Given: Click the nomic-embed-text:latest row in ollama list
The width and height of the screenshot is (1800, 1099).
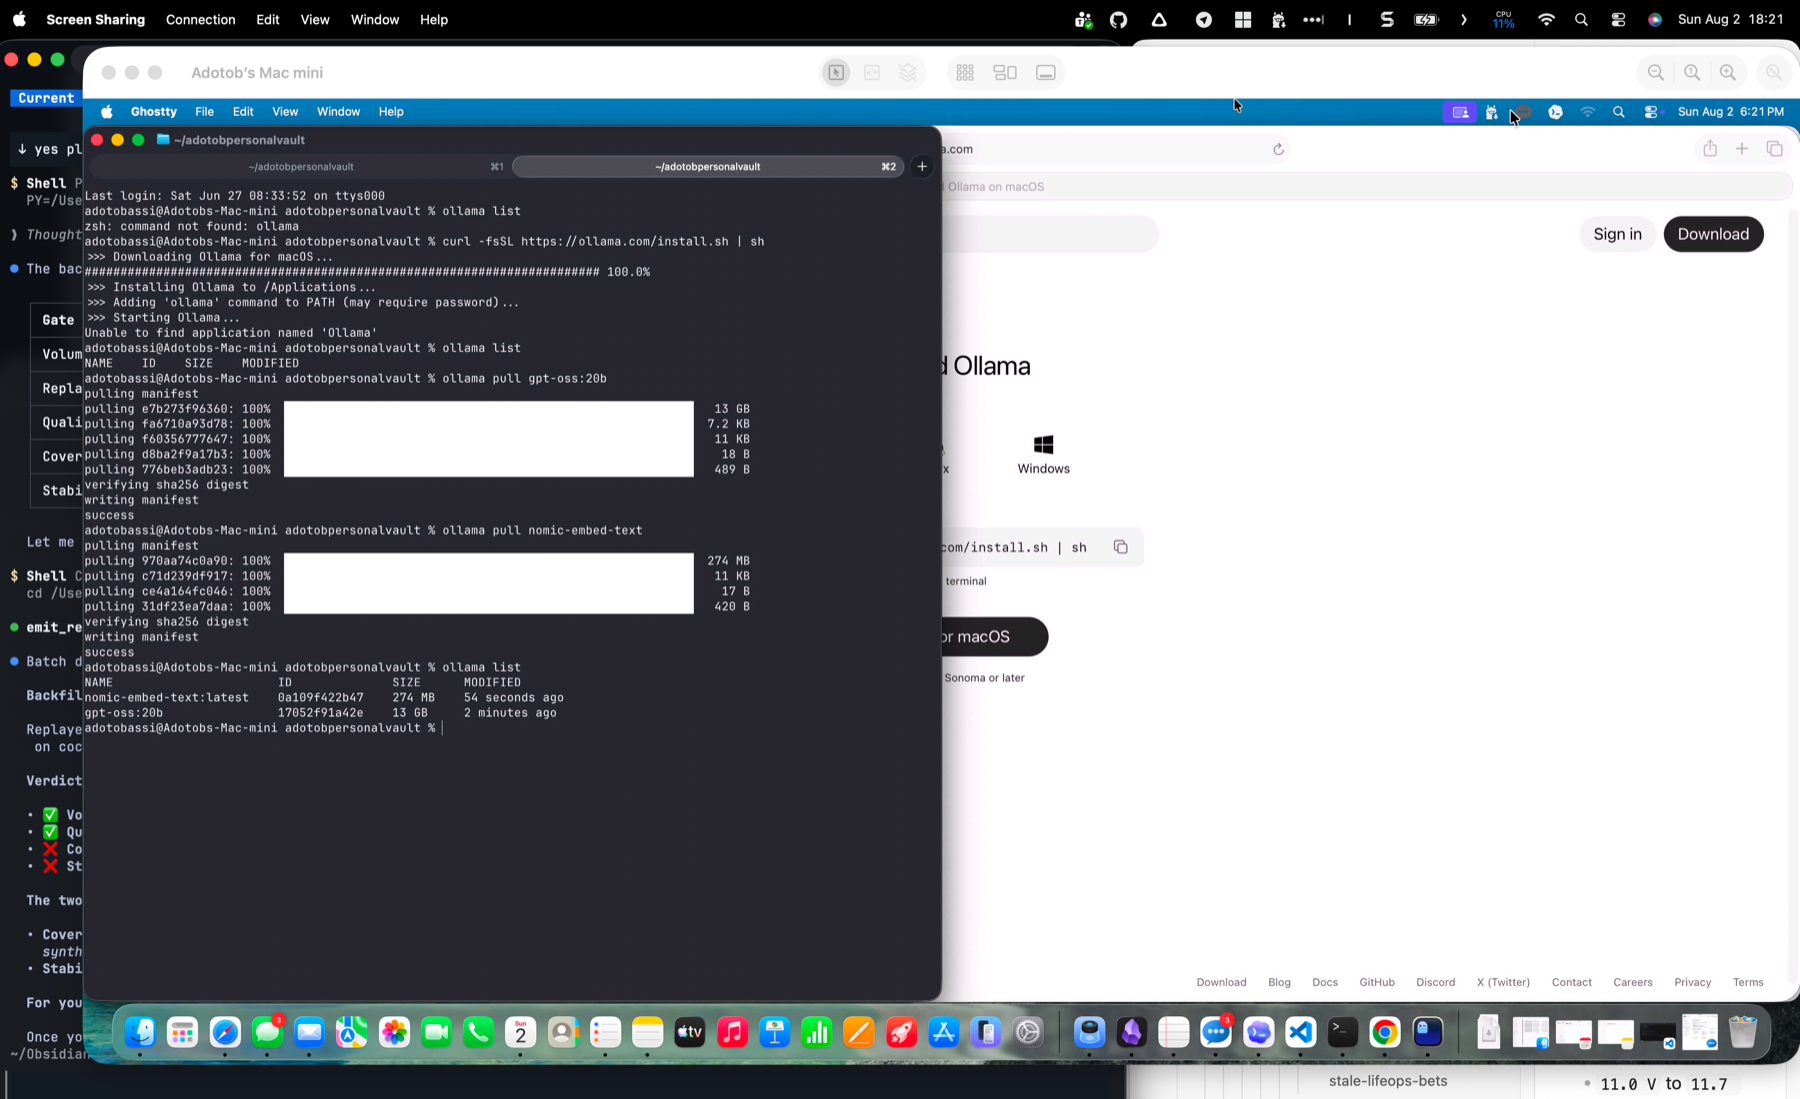Looking at the screenshot, I should tap(324, 698).
